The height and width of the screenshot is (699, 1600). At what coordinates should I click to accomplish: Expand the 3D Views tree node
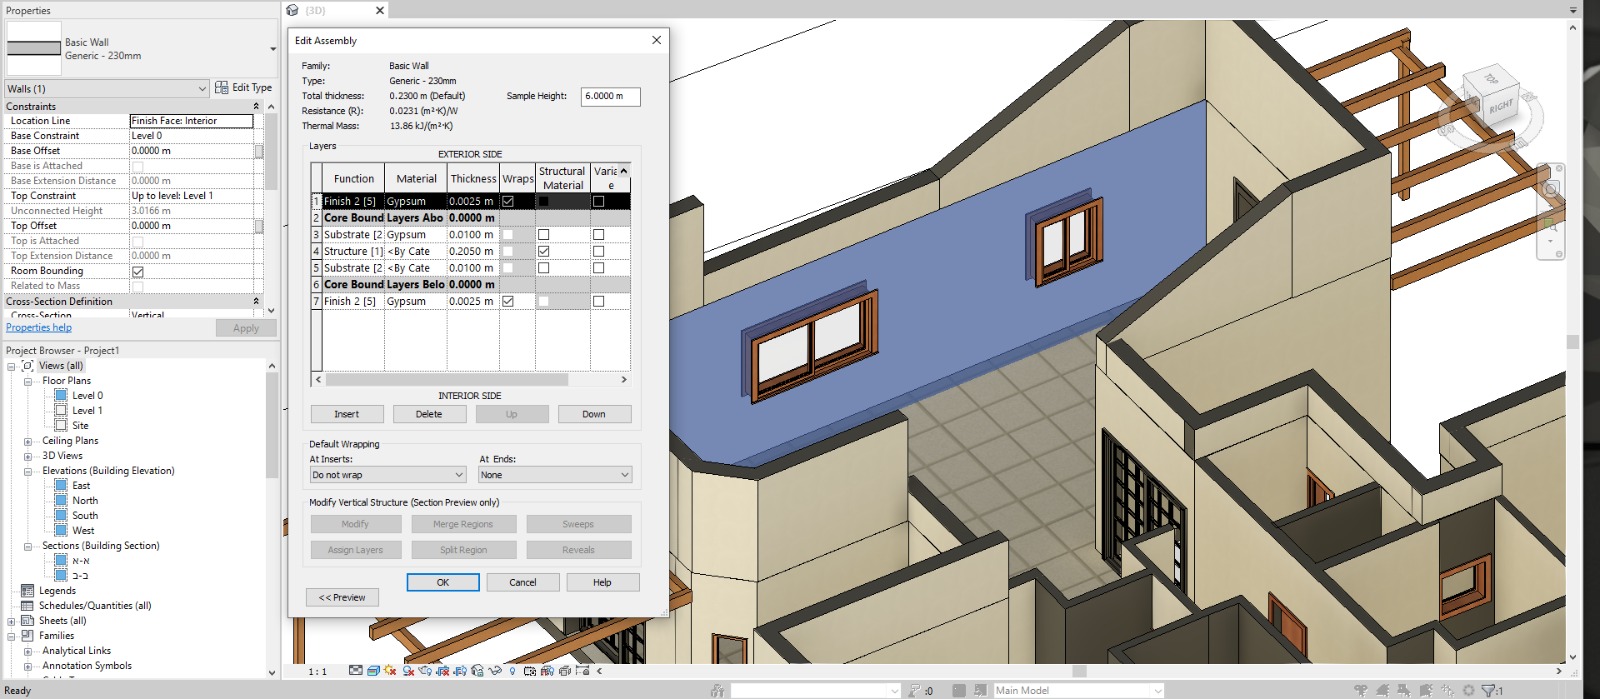tap(28, 456)
